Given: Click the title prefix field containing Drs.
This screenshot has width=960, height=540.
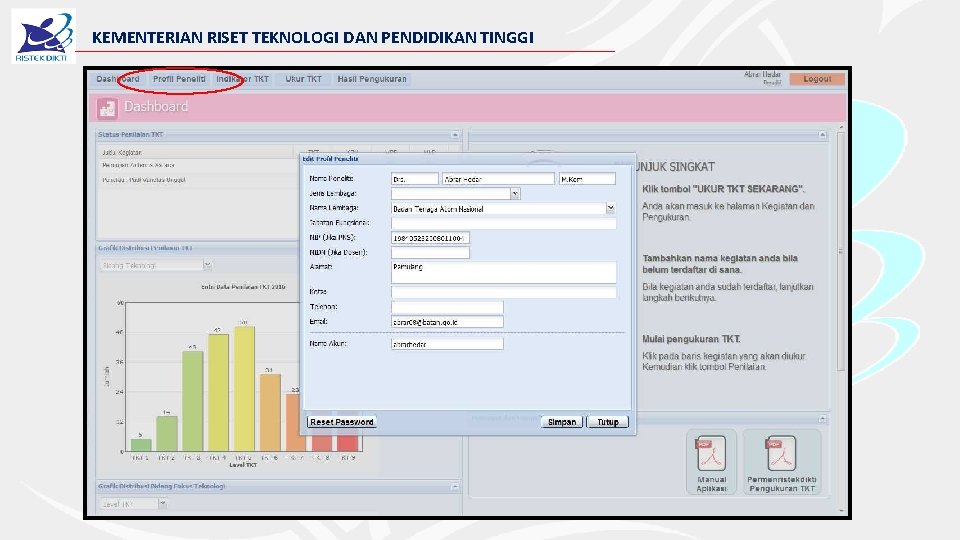Looking at the screenshot, I should pyautogui.click(x=414, y=179).
